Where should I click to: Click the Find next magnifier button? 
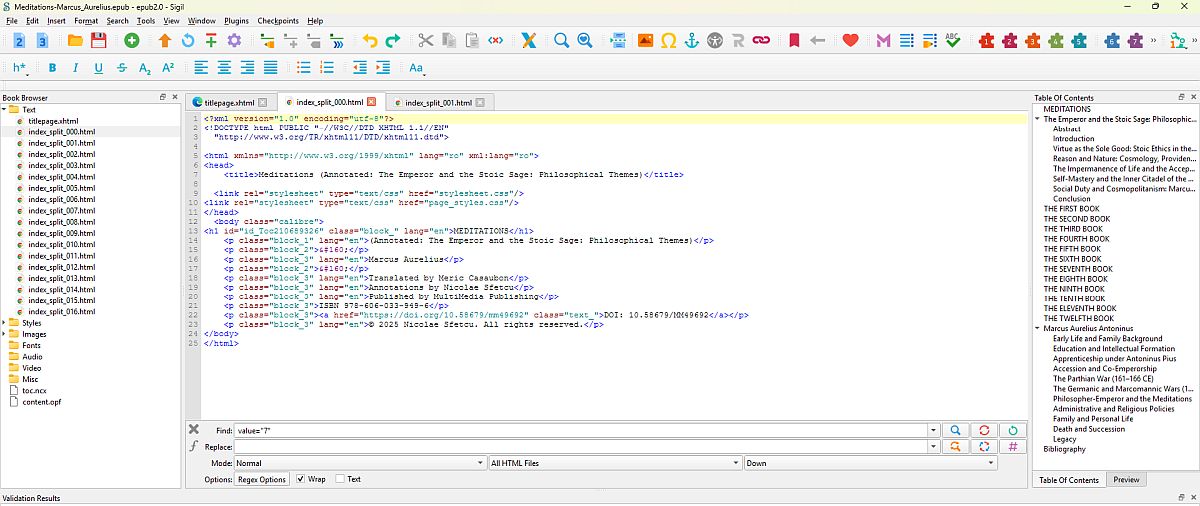coord(956,430)
